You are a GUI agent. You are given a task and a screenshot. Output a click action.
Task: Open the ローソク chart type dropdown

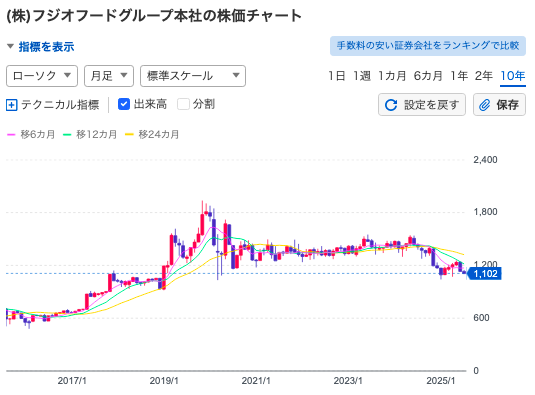42,76
